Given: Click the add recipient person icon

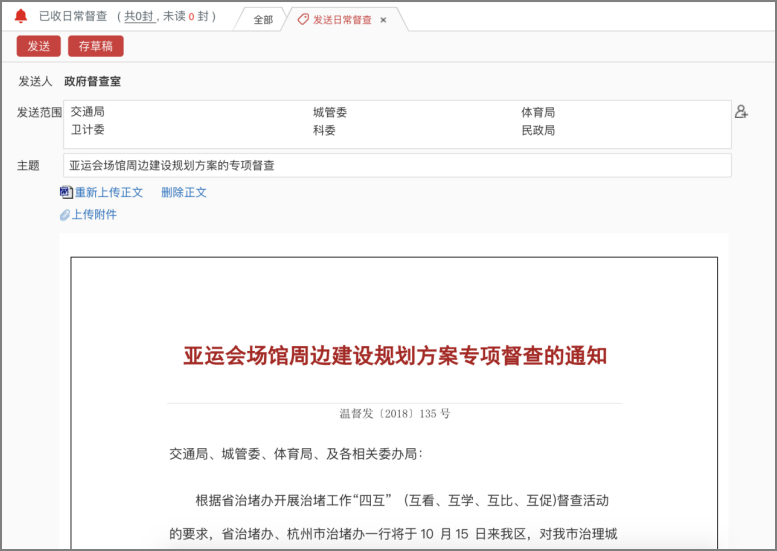Looking at the screenshot, I should coord(741,112).
